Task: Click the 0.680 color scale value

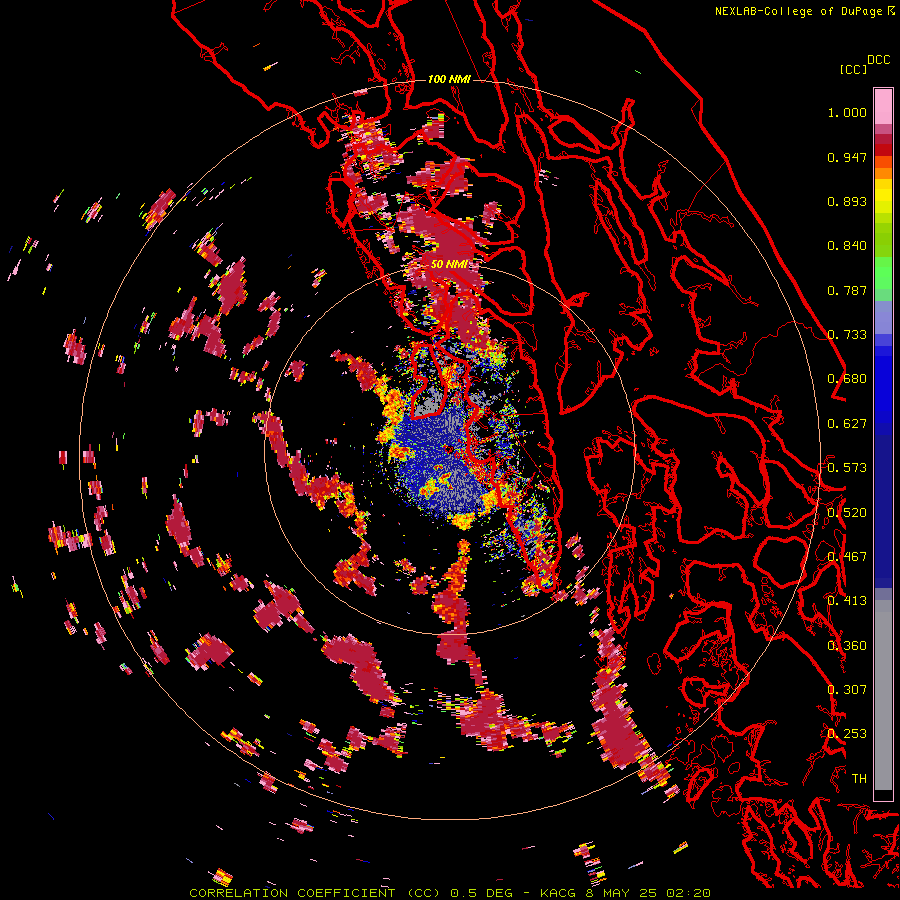Action: [x=847, y=379]
